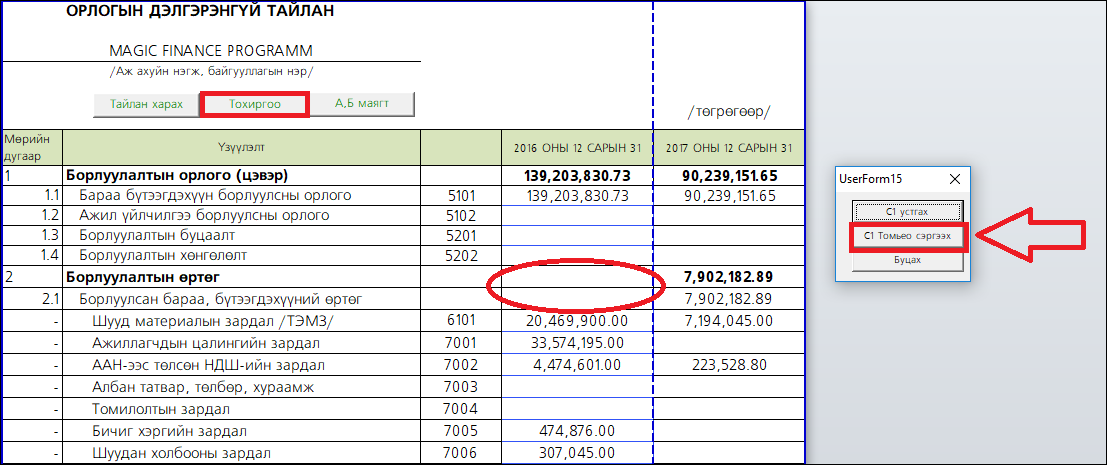The height and width of the screenshot is (465, 1107).
Task: Click the 2017 value 90,239,151.65 in row 1.1
Action: pyautogui.click(x=729, y=196)
